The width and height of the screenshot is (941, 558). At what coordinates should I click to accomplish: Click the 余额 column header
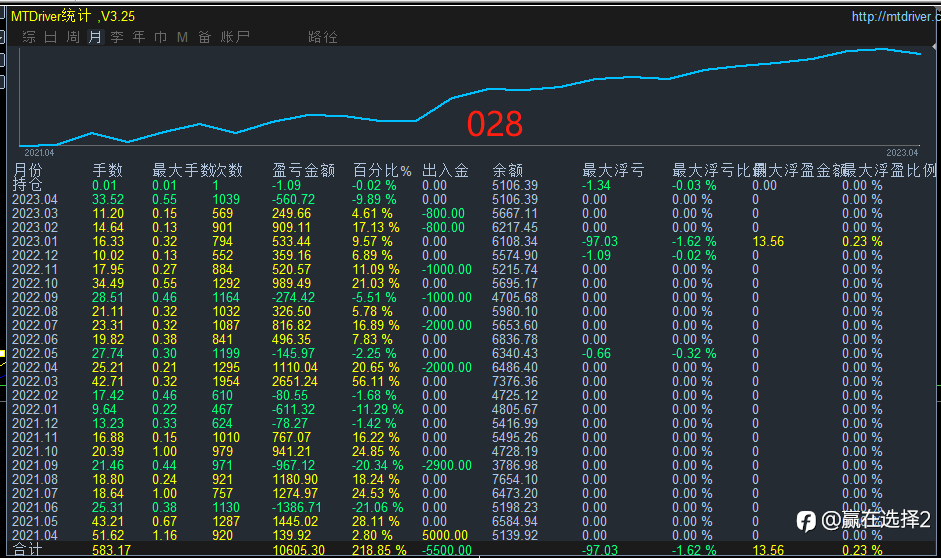[508, 170]
